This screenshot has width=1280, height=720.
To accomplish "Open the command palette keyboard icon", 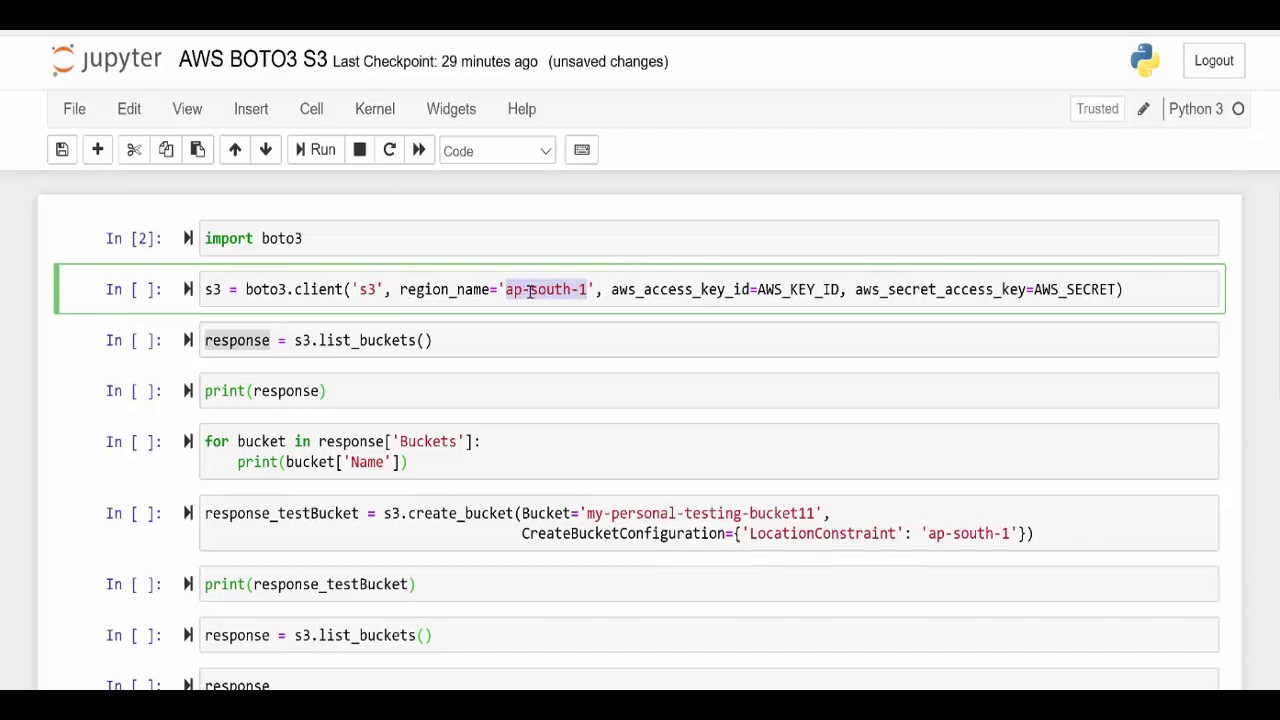I will click(582, 150).
